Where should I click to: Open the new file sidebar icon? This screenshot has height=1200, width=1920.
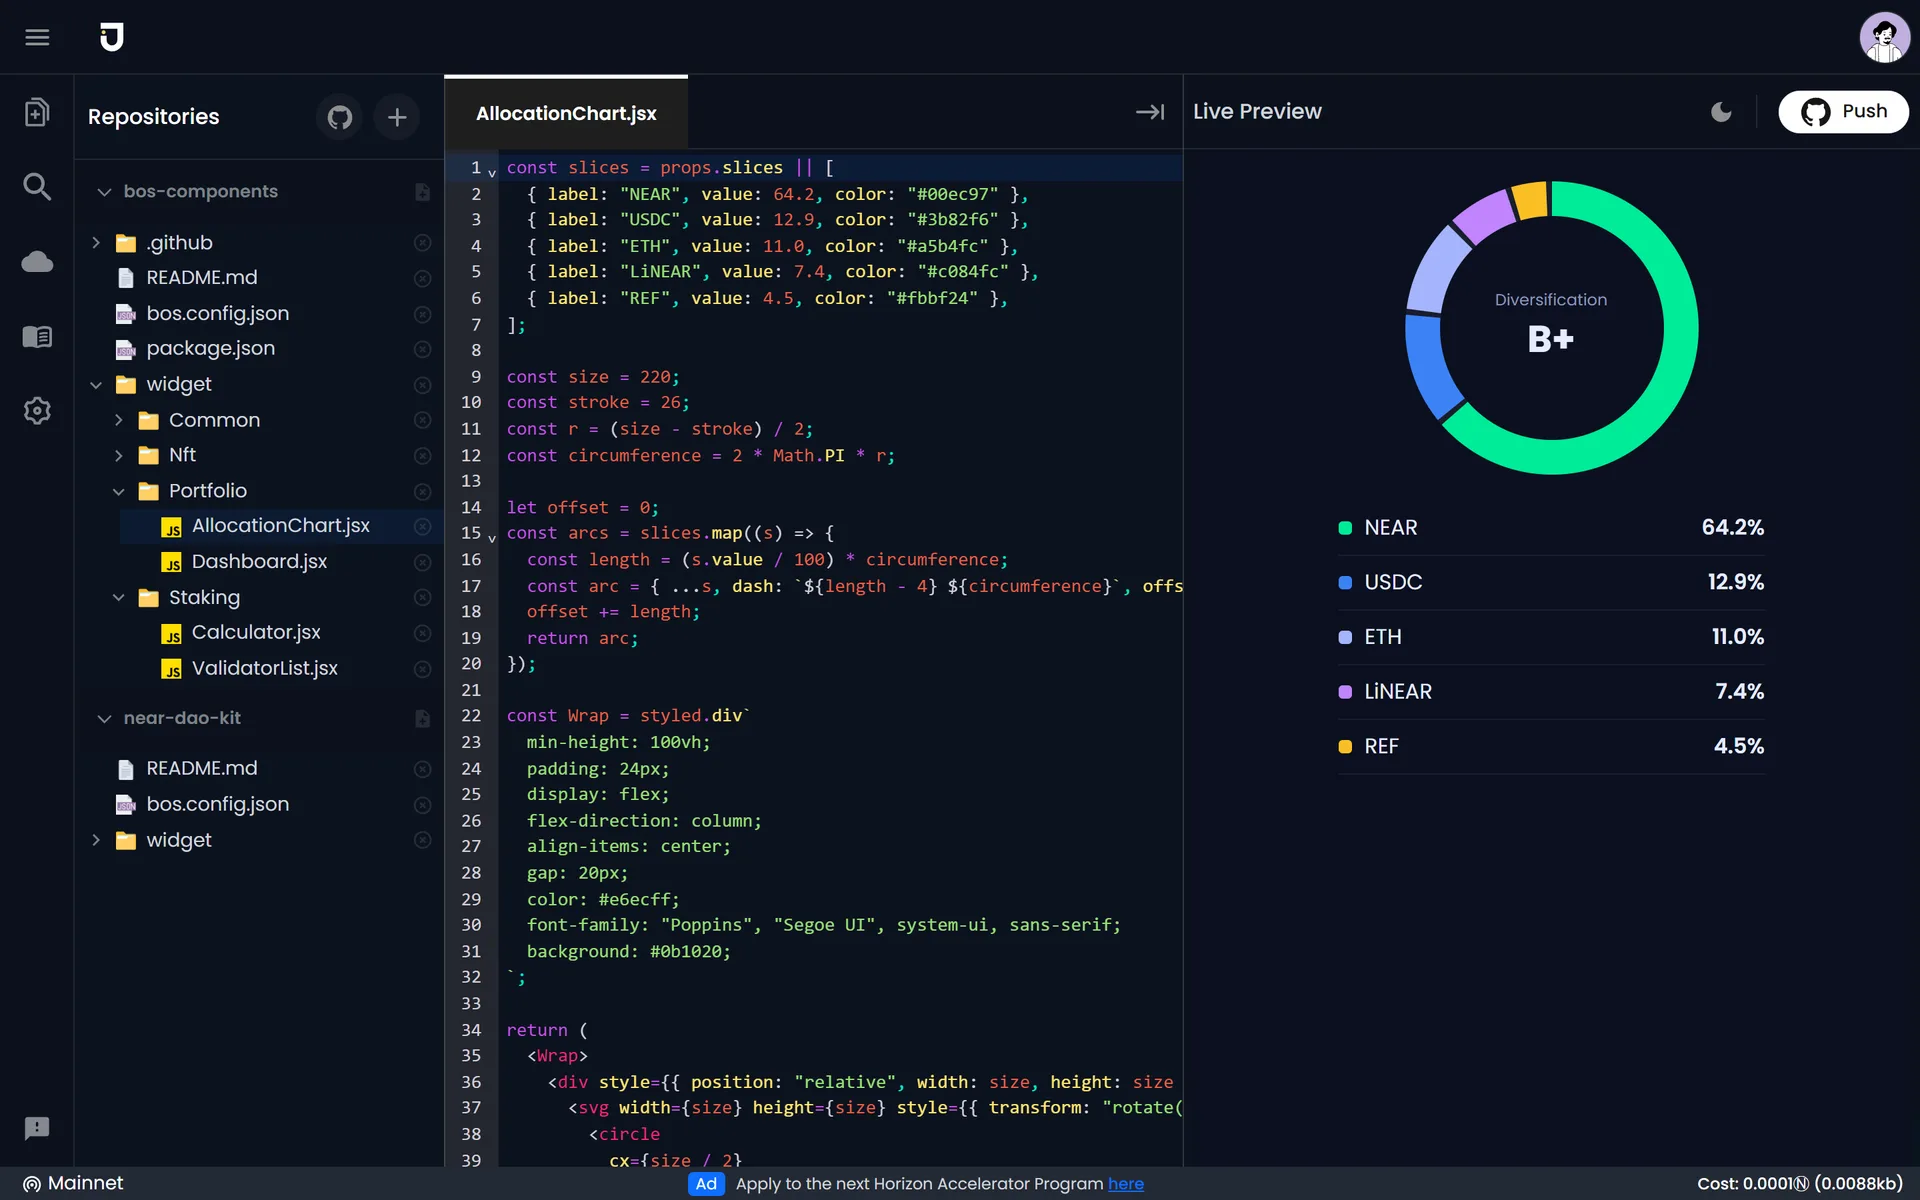37,112
